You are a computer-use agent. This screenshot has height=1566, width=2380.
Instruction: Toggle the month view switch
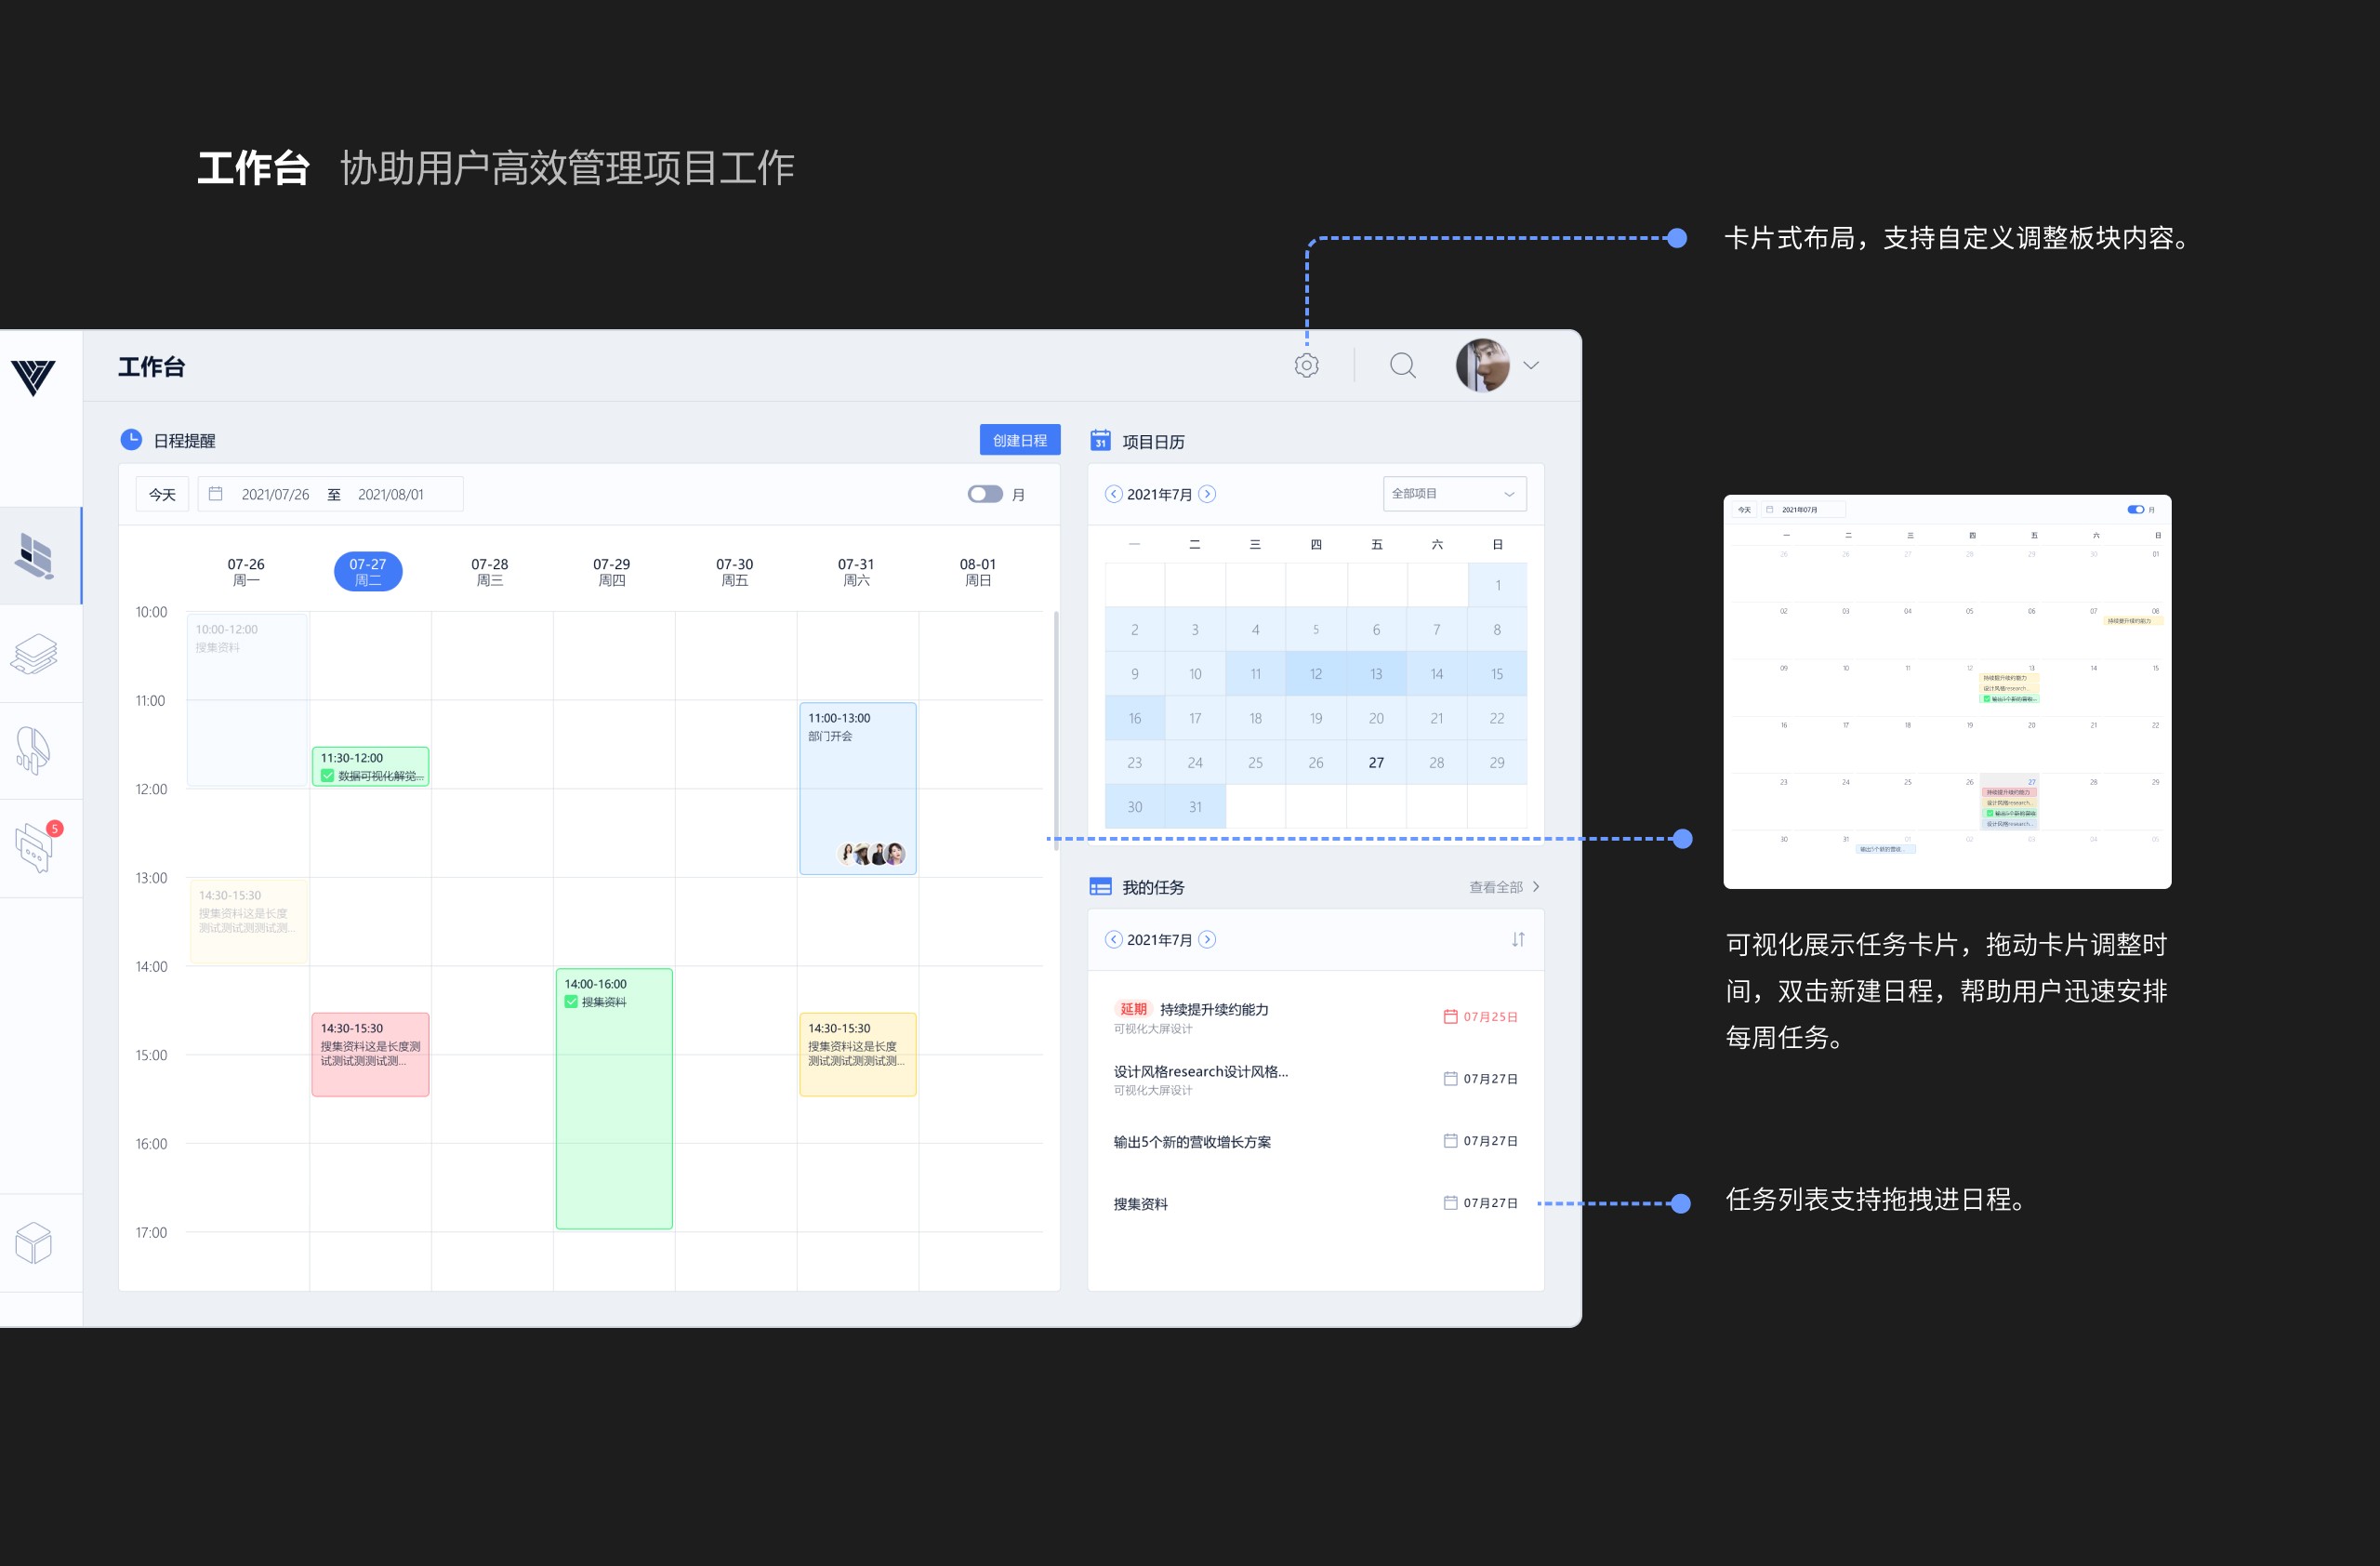(x=984, y=494)
